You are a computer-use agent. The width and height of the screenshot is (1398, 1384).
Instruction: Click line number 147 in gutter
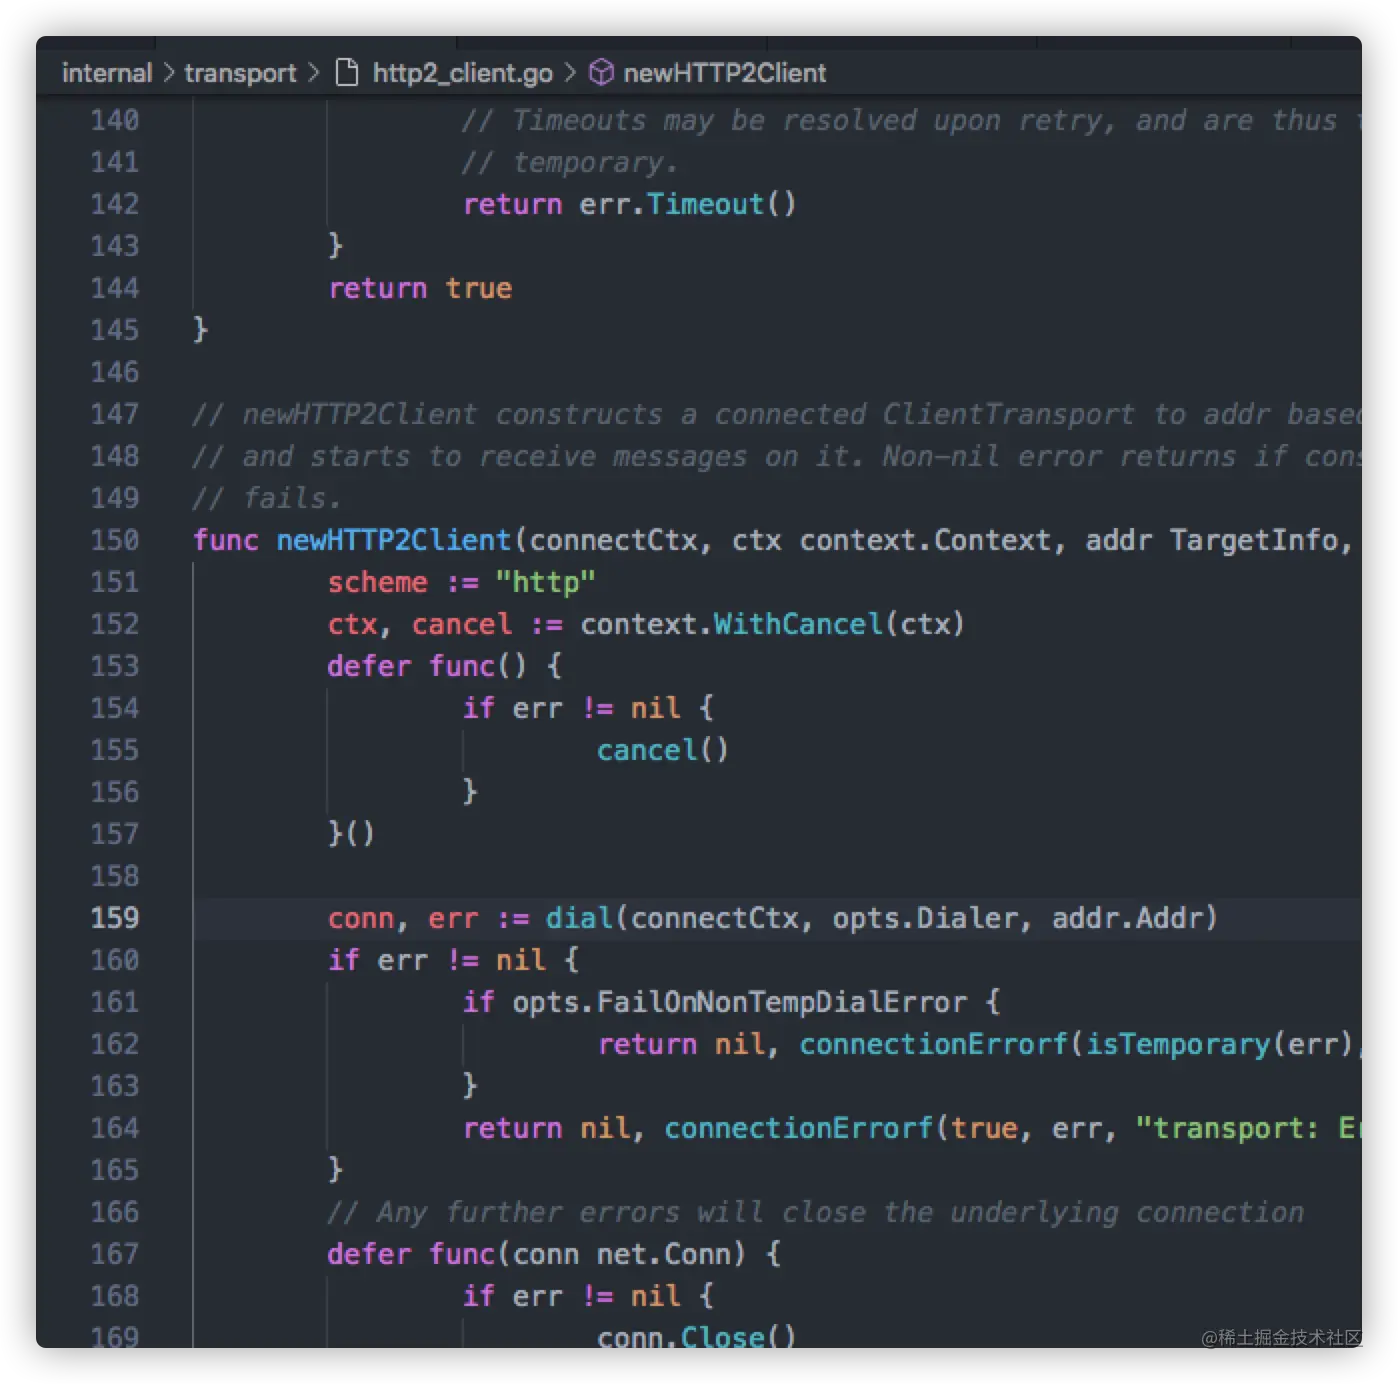click(115, 414)
